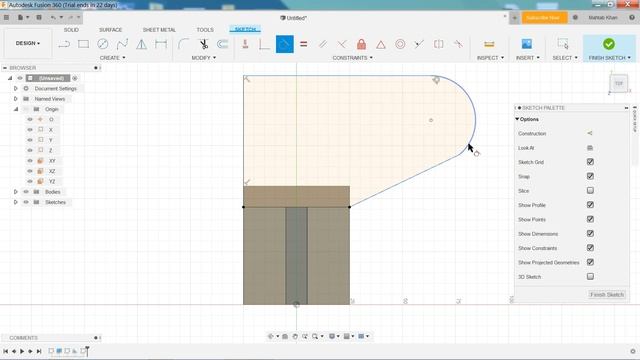The height and width of the screenshot is (360, 640).
Task: Switch to the SURFACE tab
Action: coord(110,30)
